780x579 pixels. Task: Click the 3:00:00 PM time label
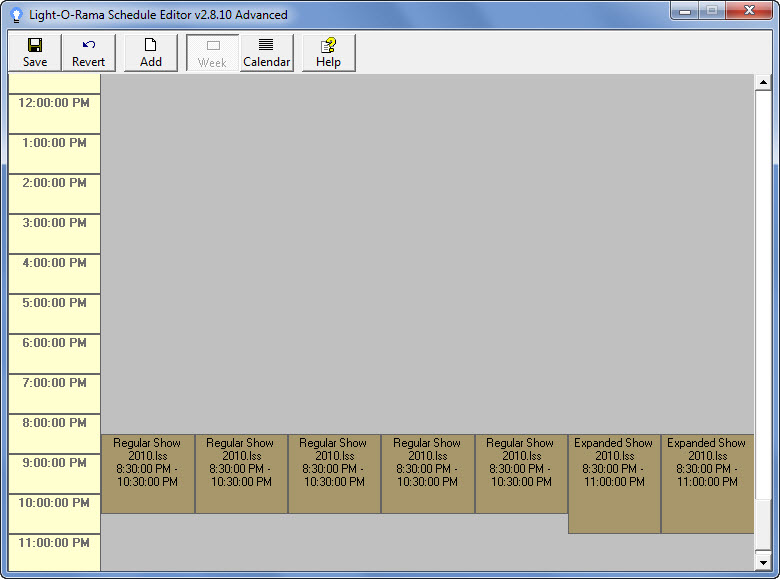coord(54,234)
